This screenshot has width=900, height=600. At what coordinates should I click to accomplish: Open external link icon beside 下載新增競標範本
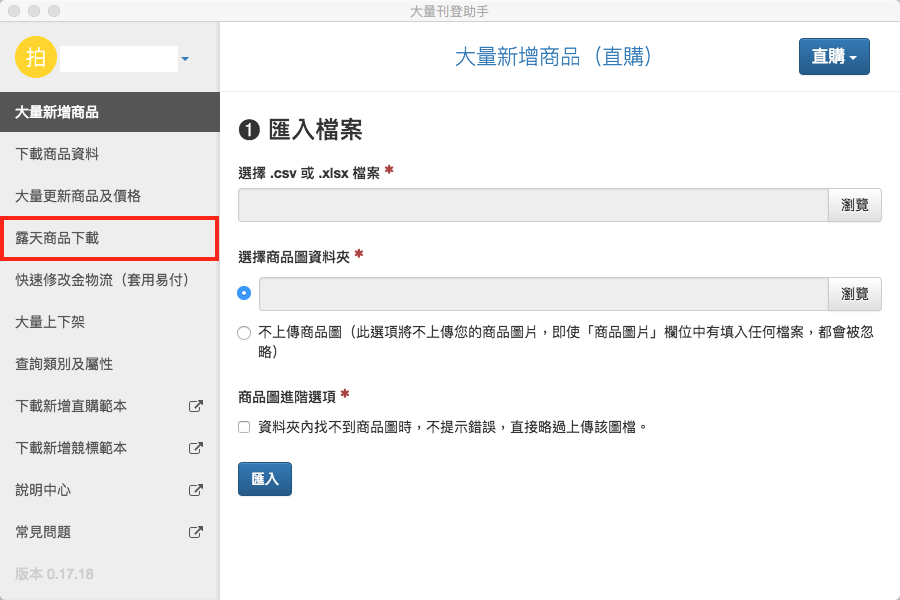[196, 449]
